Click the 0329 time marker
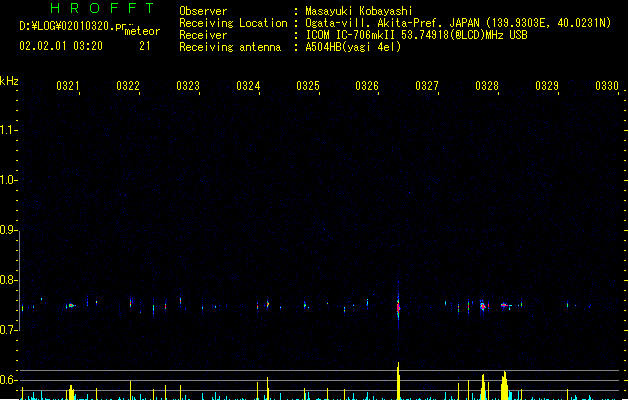The height and width of the screenshot is (400, 629). tap(546, 85)
